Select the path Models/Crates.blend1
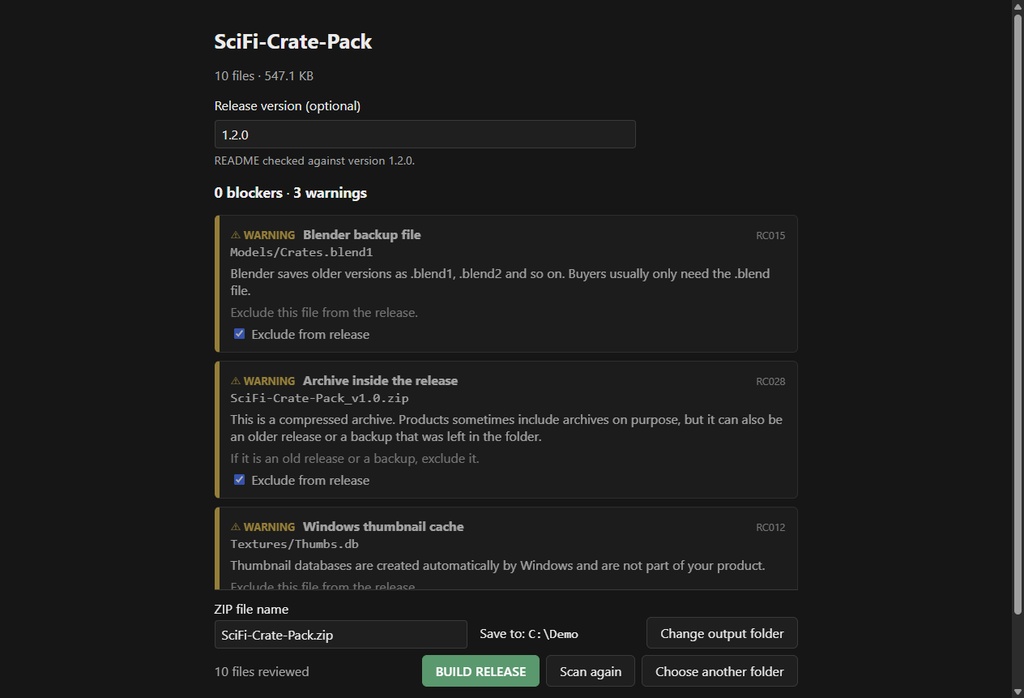Viewport: 1024px width, 698px height. [x=301, y=252]
